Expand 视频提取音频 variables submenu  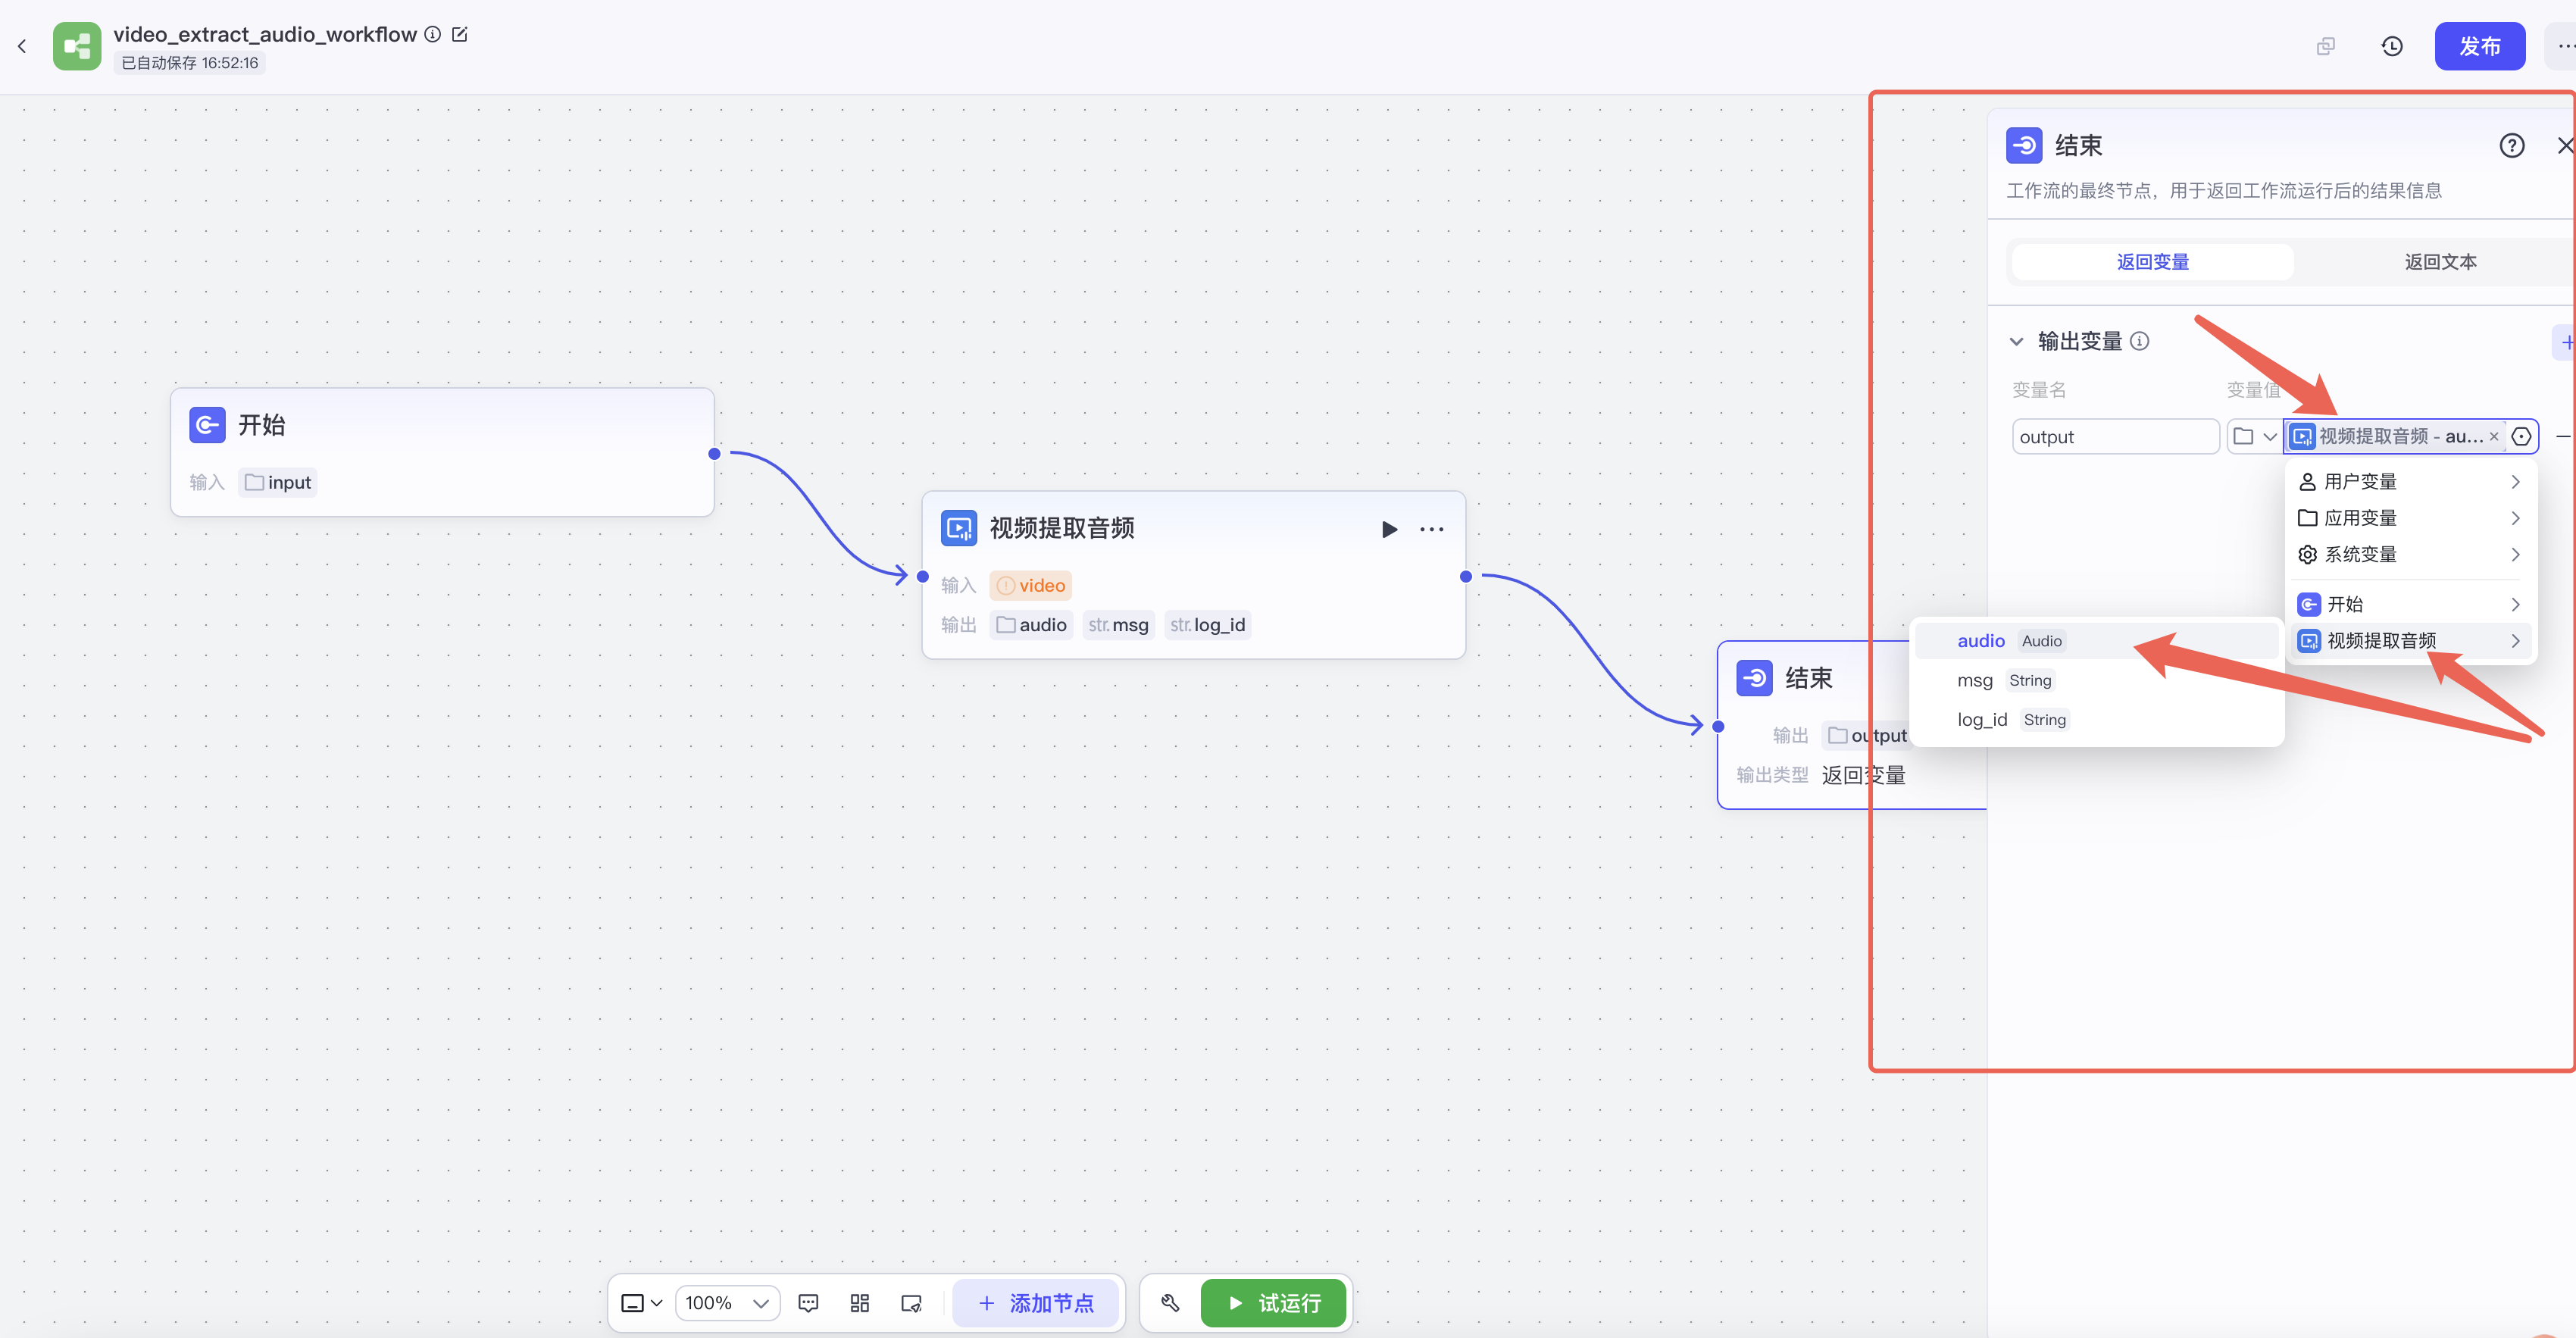(2410, 641)
